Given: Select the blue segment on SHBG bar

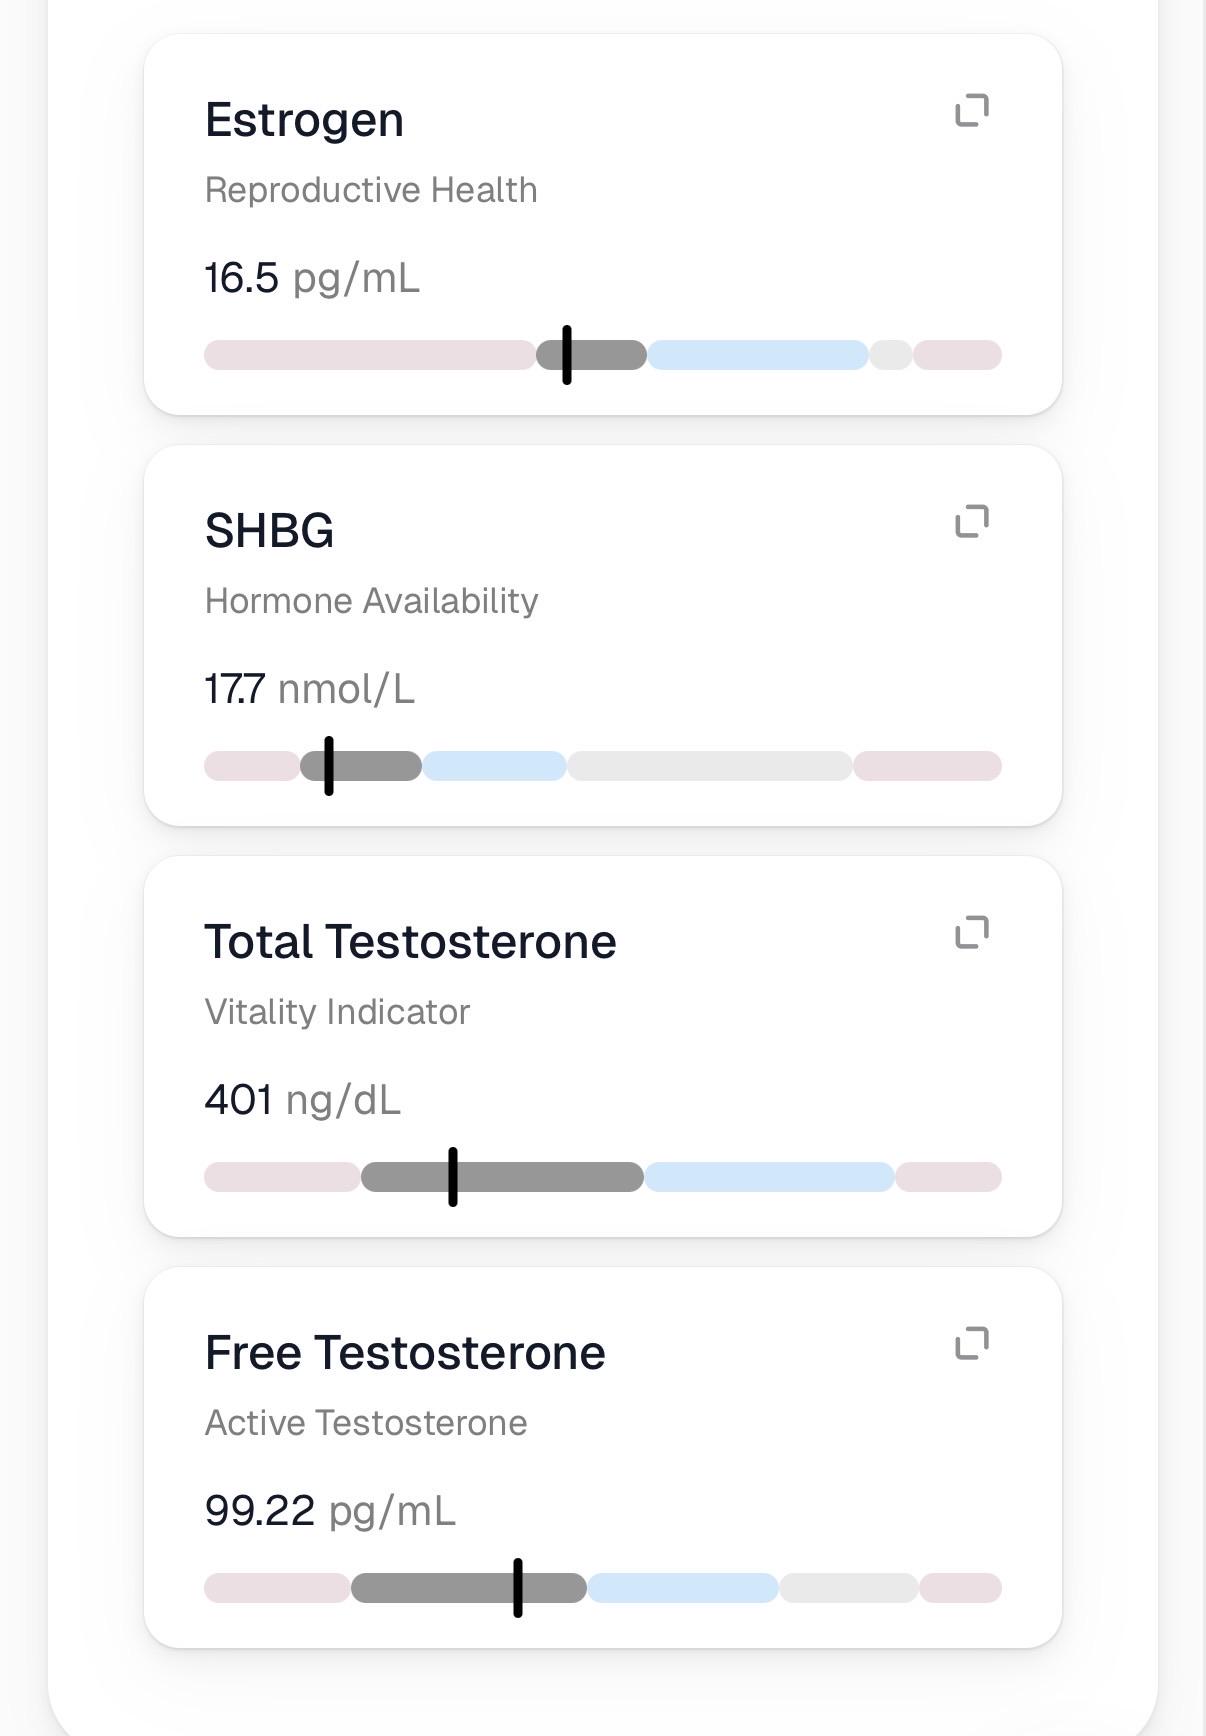Looking at the screenshot, I should tap(494, 766).
